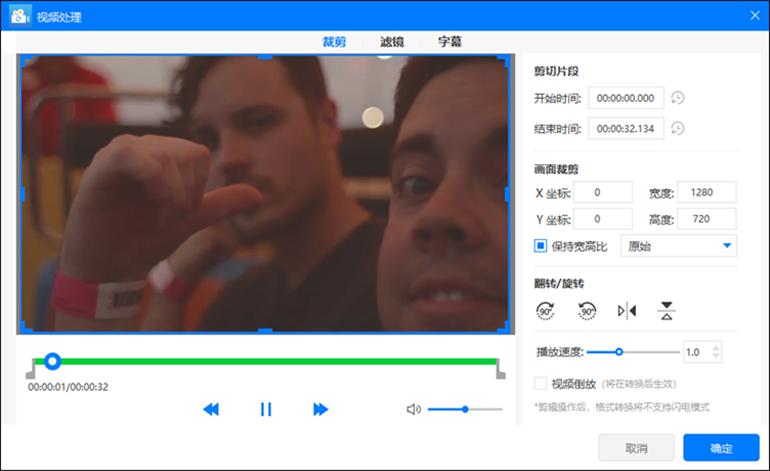Click the top-center crop handle

point(265,57)
